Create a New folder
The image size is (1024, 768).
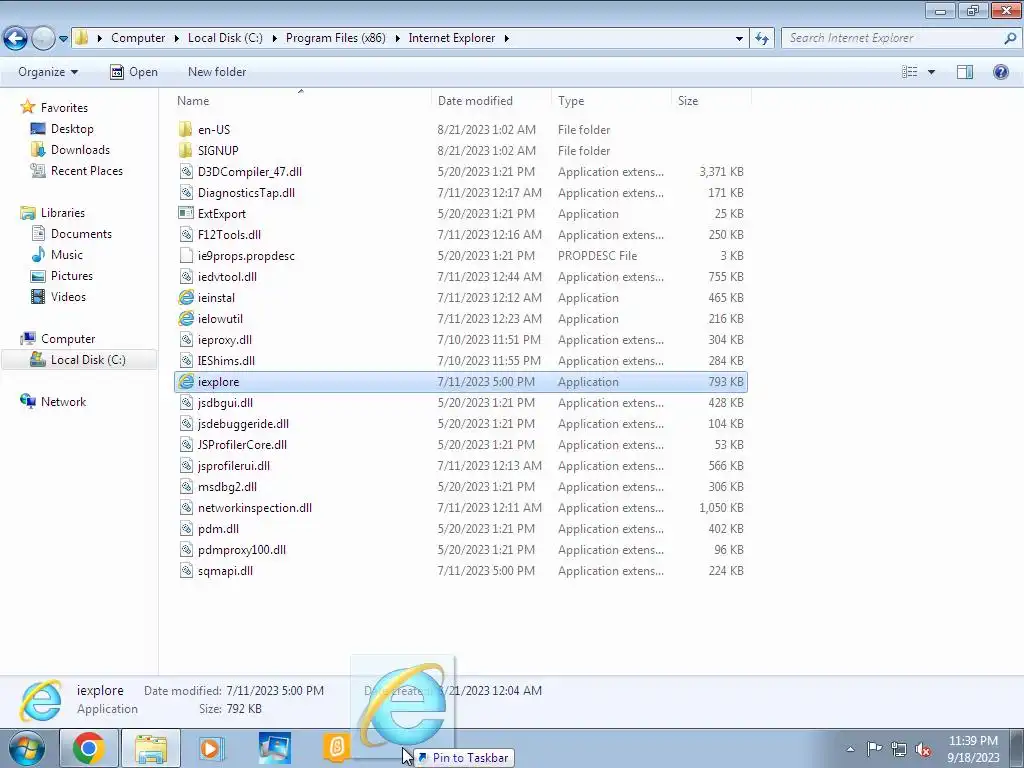pyautogui.click(x=217, y=72)
